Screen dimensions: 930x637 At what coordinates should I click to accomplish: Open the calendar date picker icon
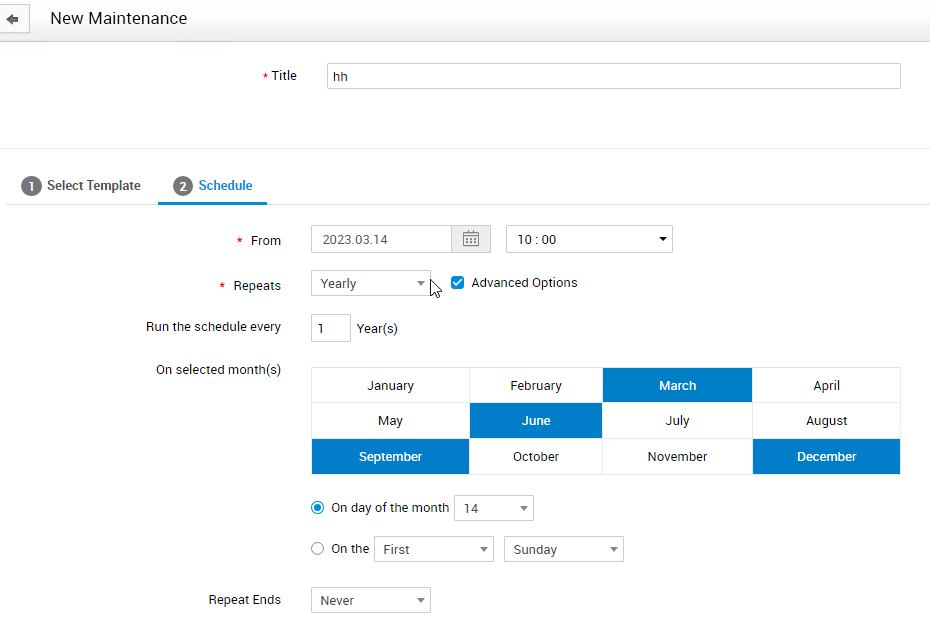[471, 239]
